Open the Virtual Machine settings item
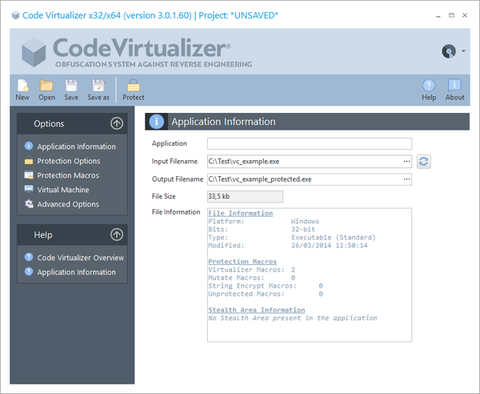Viewport: 480px width, 394px height. [x=63, y=190]
